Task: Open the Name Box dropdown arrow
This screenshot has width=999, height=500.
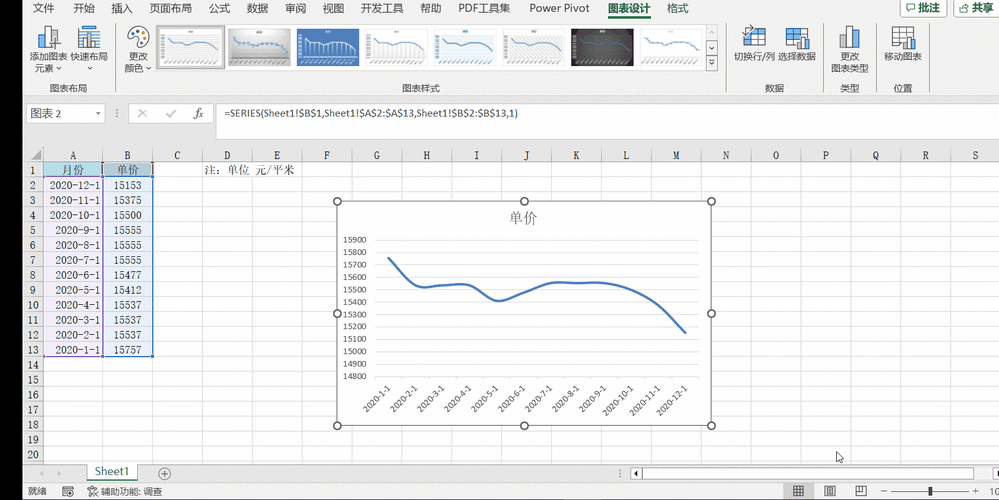Action: (x=98, y=114)
